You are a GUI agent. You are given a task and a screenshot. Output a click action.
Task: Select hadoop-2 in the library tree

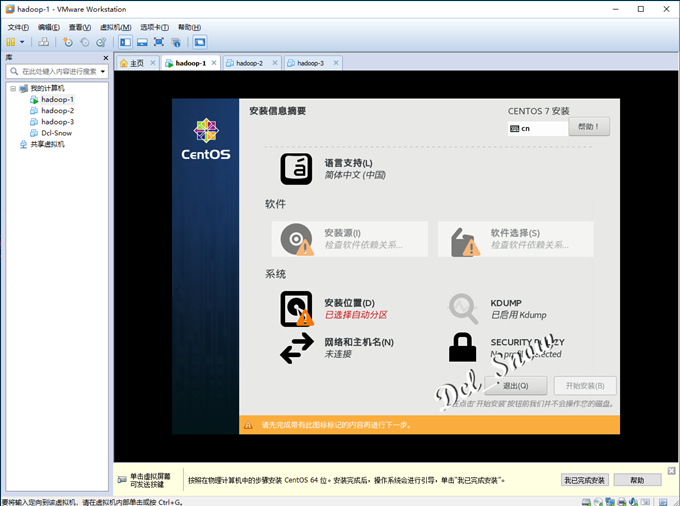pyautogui.click(x=57, y=111)
